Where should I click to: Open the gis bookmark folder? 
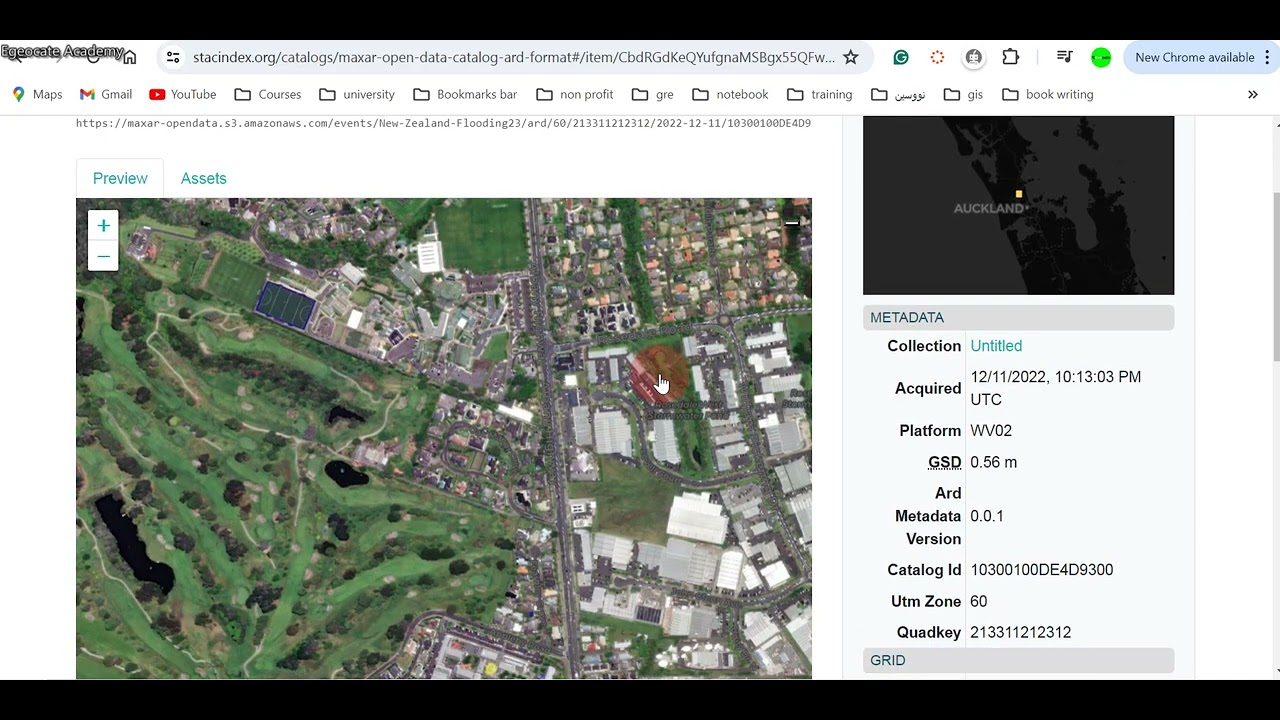click(964, 95)
